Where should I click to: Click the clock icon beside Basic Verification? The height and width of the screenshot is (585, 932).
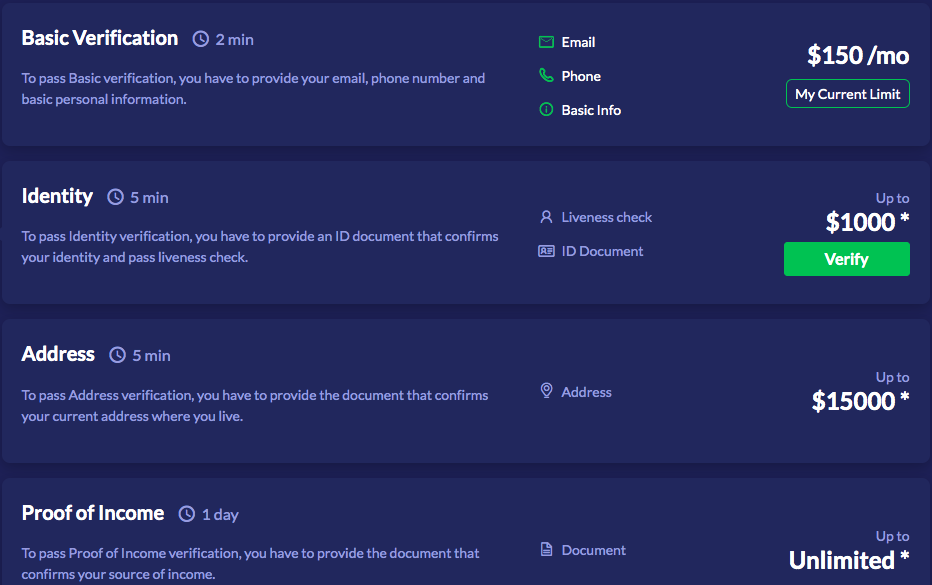coord(201,40)
